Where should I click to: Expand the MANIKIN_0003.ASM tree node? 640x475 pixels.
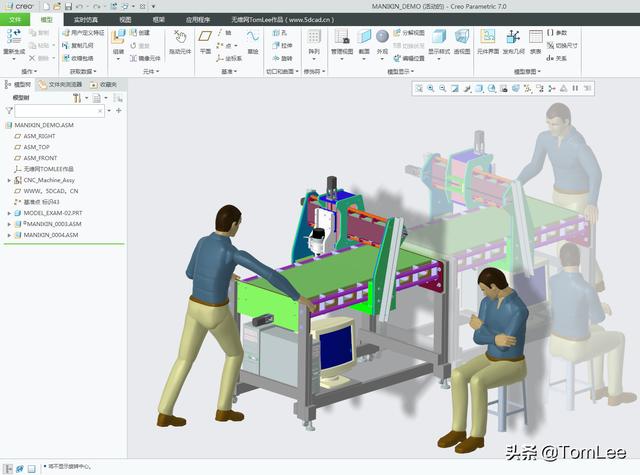click(9, 224)
